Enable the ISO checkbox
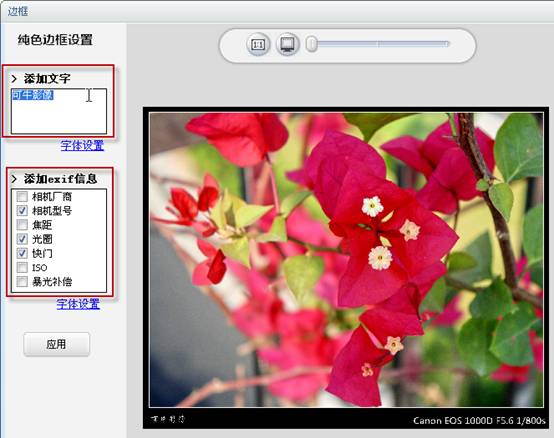The width and height of the screenshot is (554, 438). point(22,267)
